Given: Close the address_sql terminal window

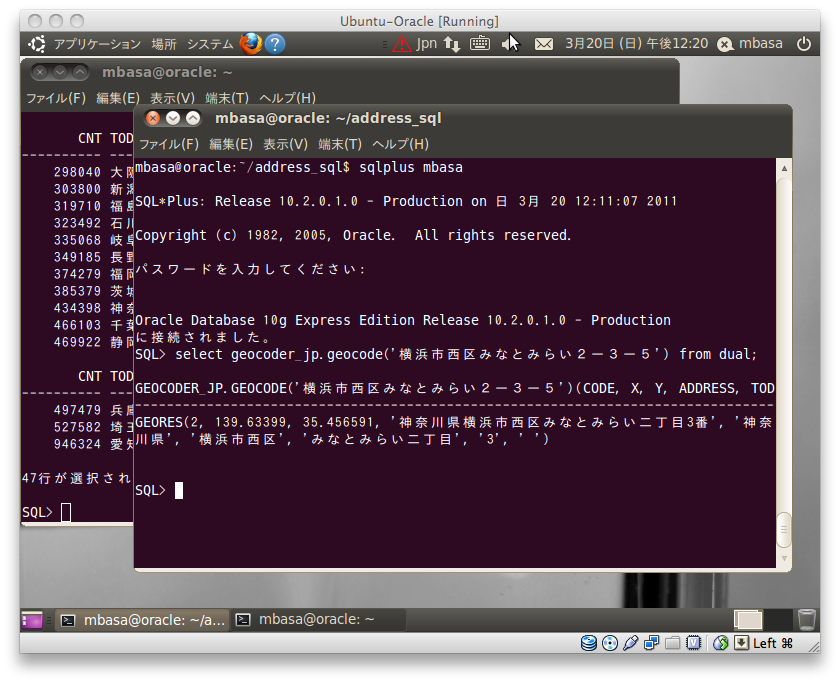Looking at the screenshot, I should click(x=153, y=118).
